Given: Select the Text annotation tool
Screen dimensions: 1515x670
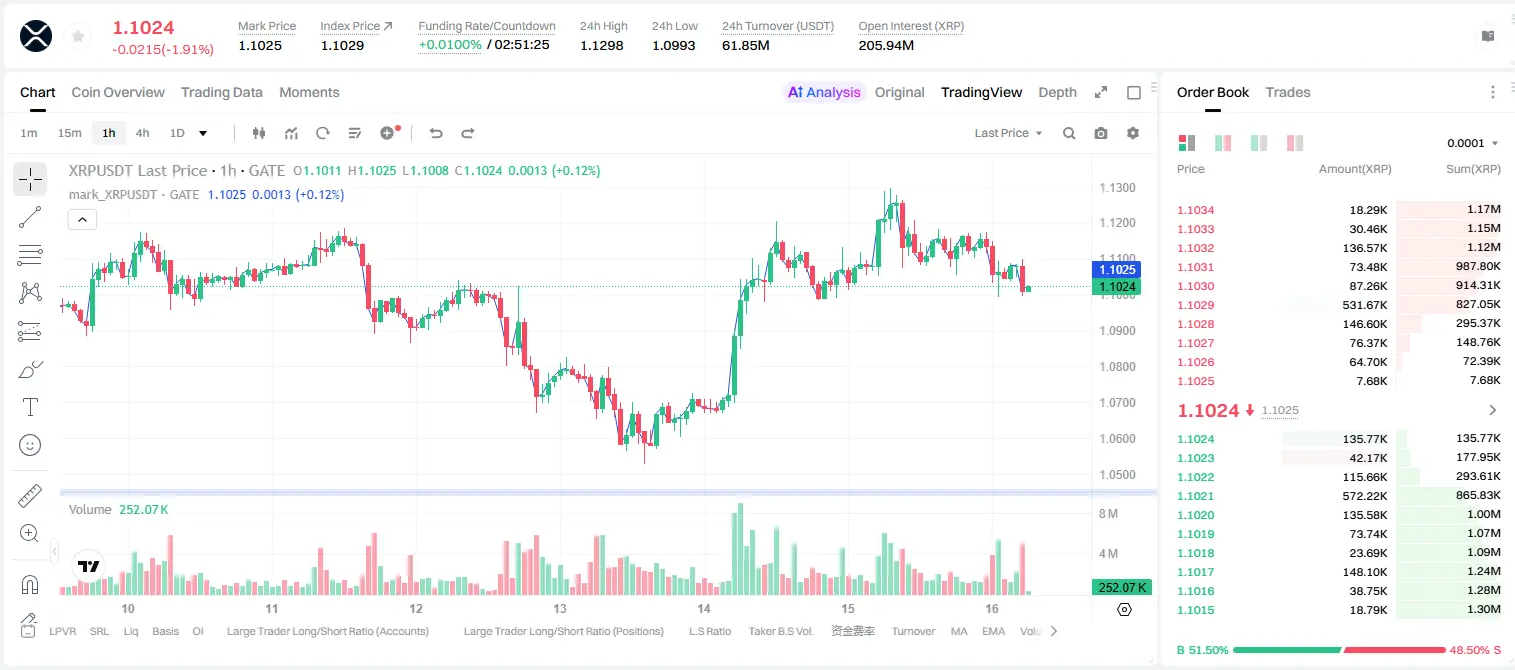Looking at the screenshot, I should coord(30,407).
